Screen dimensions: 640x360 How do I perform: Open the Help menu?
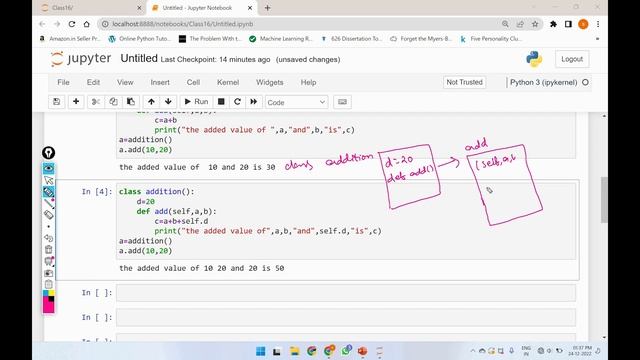pyautogui.click(x=308, y=82)
